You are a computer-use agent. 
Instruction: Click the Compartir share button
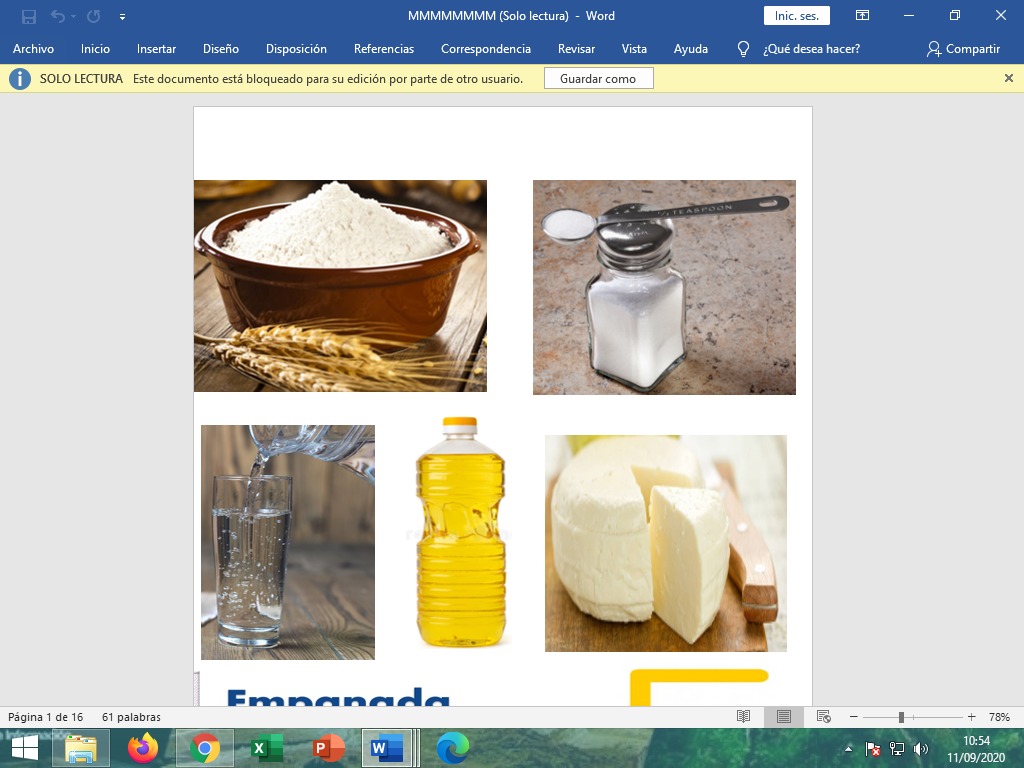pos(963,48)
